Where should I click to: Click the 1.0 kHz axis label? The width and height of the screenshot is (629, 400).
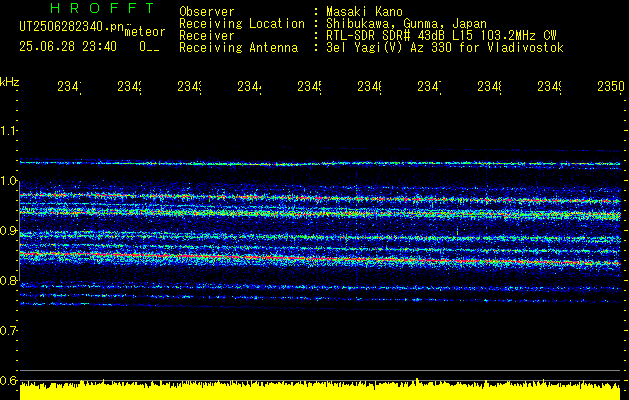tap(8, 181)
